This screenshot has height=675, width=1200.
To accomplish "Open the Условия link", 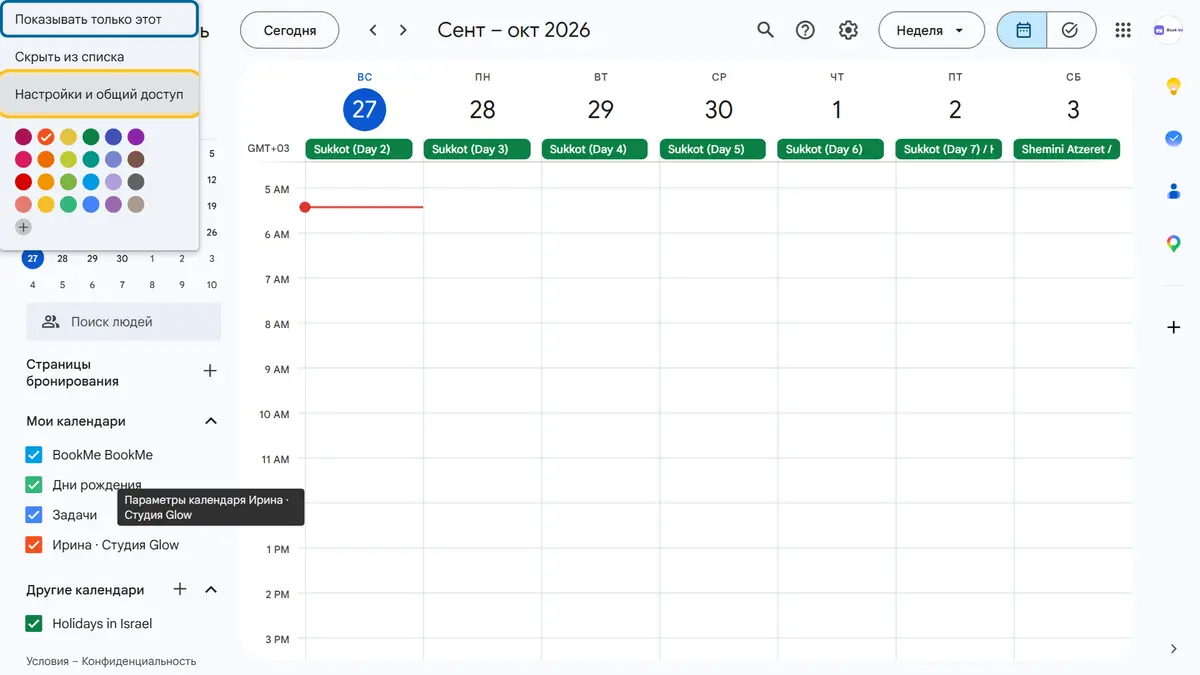I will pyautogui.click(x=48, y=661).
